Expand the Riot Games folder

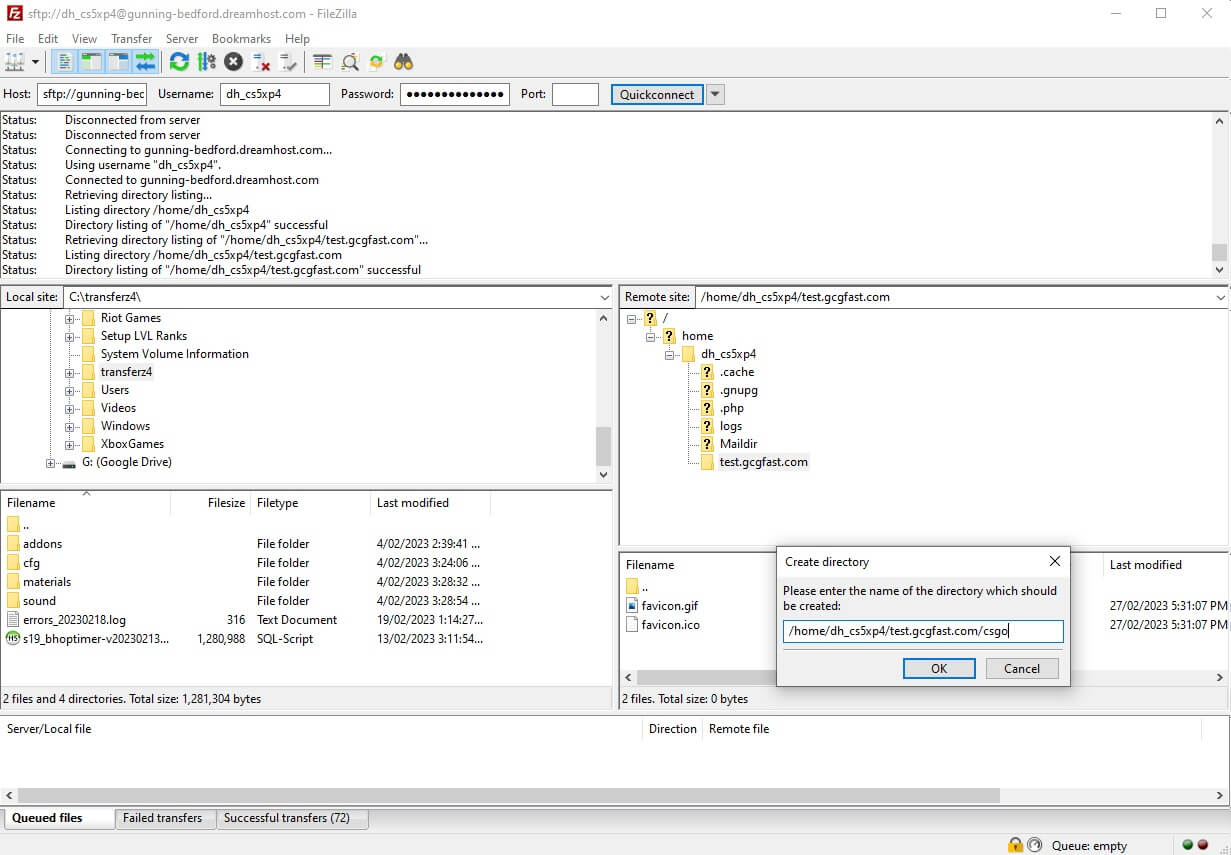click(x=70, y=318)
